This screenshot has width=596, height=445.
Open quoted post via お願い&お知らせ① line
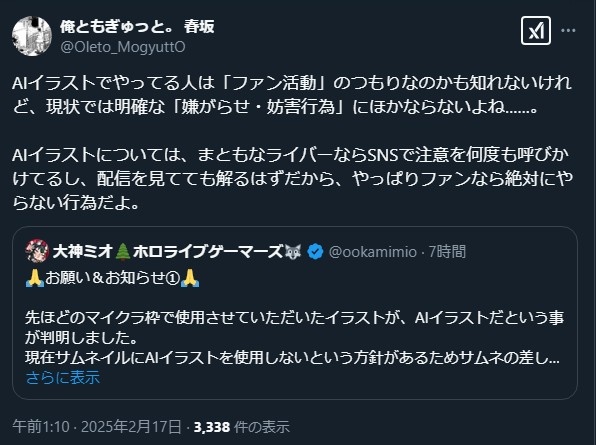tap(112, 278)
